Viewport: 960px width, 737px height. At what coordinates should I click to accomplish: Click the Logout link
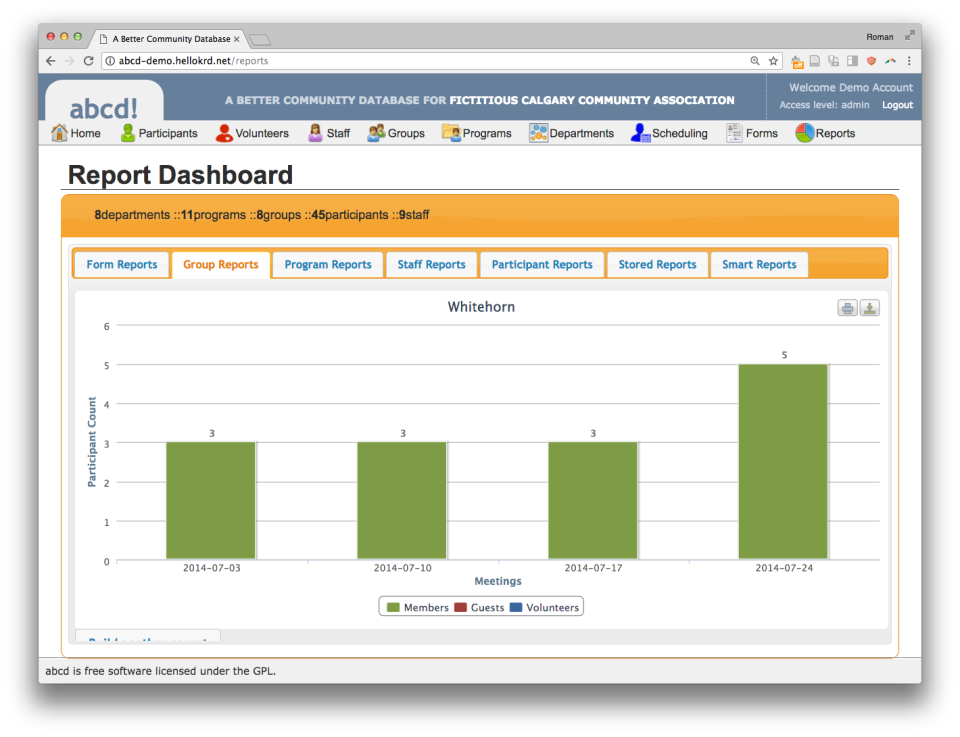pyautogui.click(x=897, y=105)
